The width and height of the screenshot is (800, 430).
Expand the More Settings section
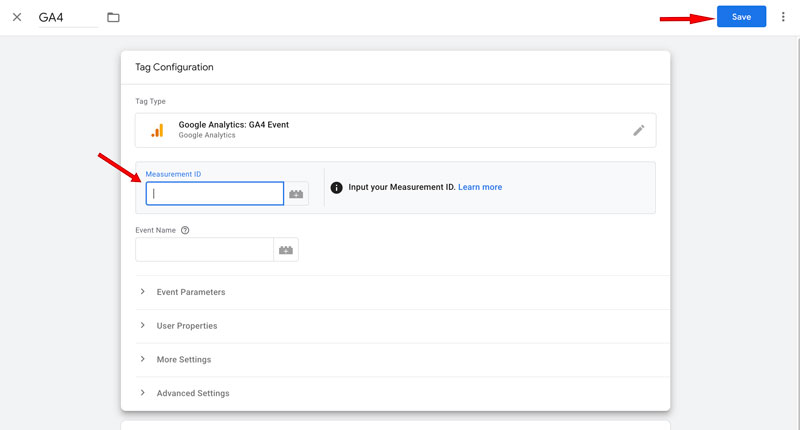[x=183, y=359]
